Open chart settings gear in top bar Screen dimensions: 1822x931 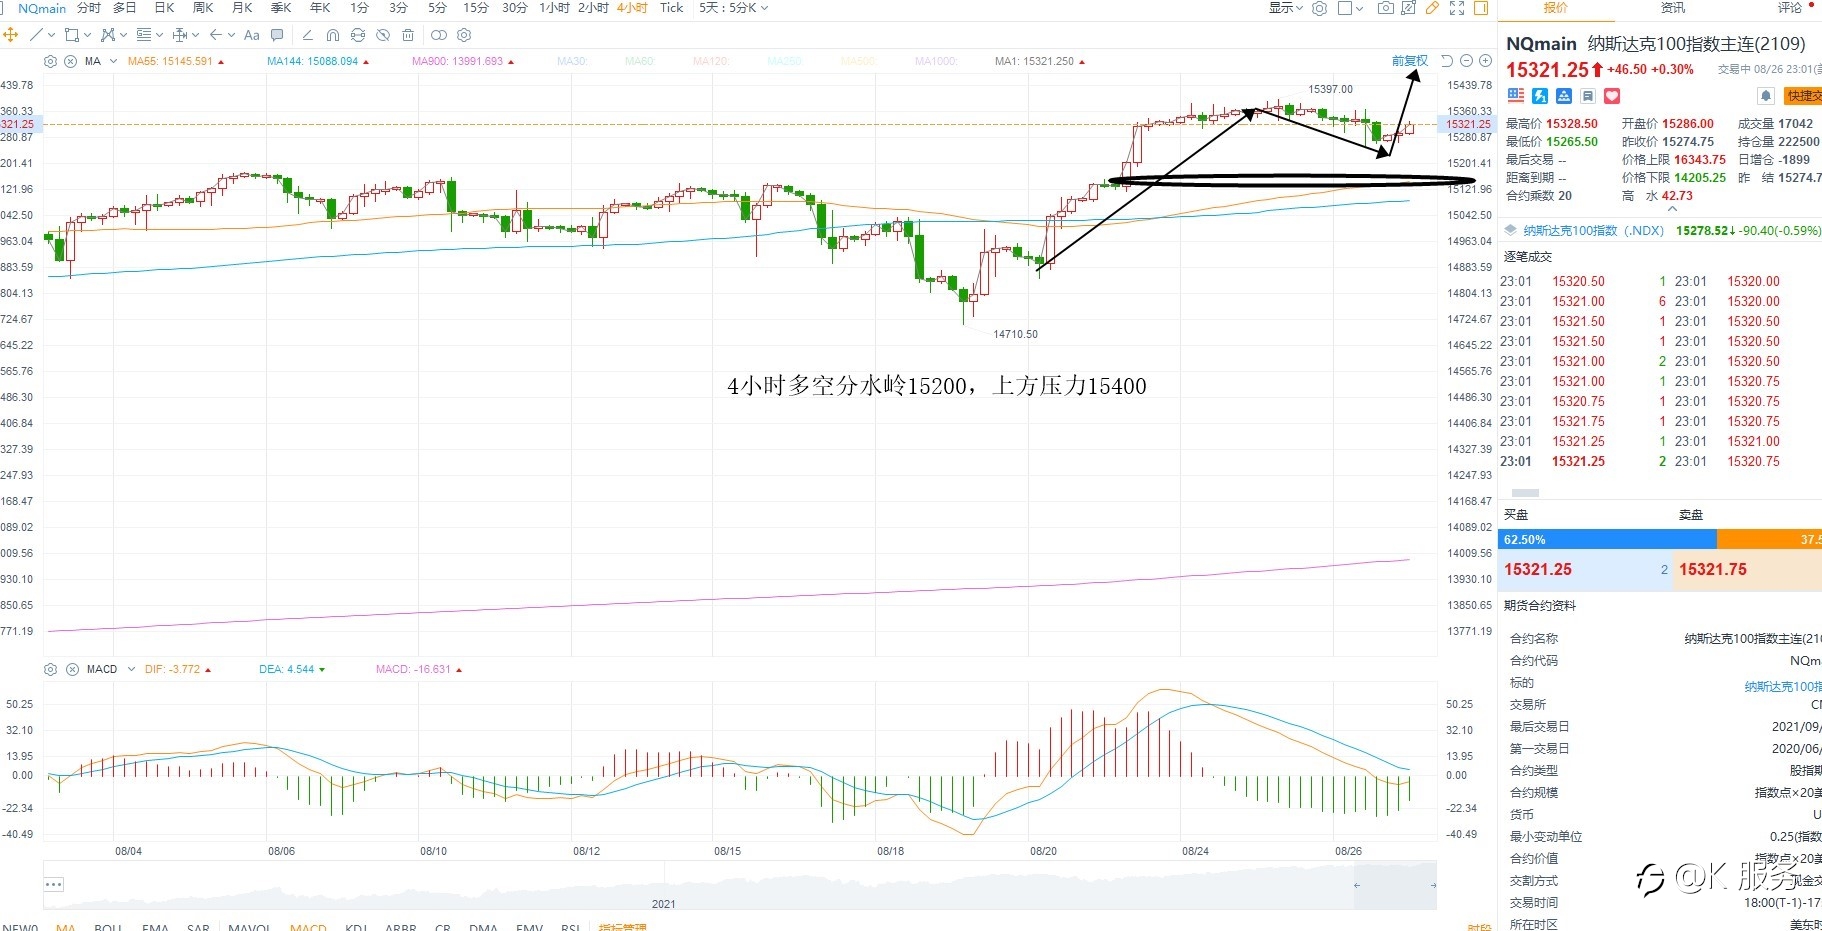pos(1320,8)
